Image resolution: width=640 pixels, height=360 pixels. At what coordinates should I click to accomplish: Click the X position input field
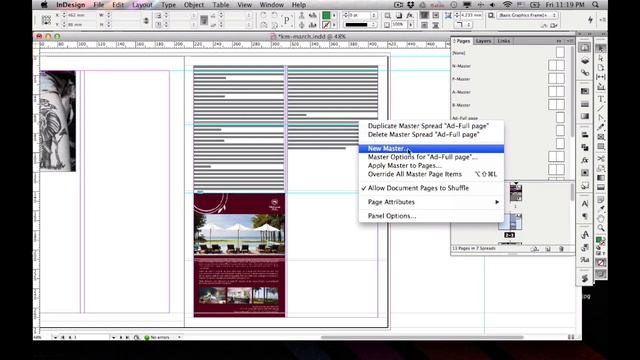(81, 15)
